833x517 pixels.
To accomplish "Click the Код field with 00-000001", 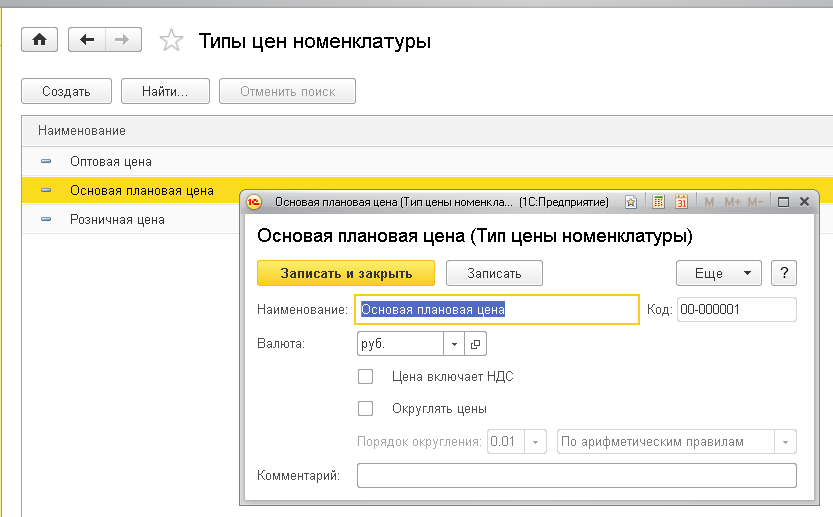I will tap(736, 310).
